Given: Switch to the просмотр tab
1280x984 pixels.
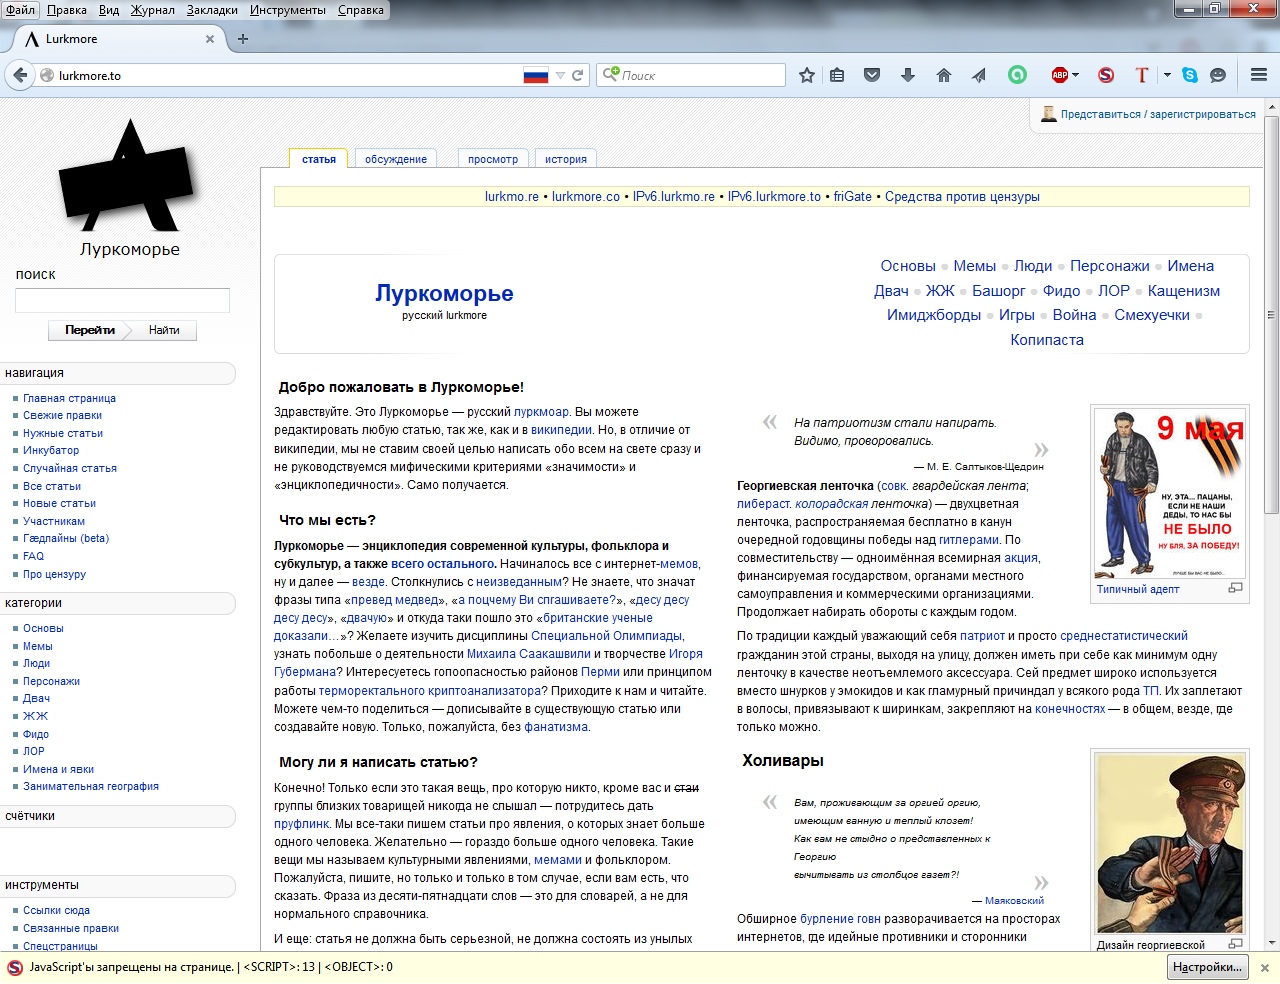Looking at the screenshot, I should 493,159.
